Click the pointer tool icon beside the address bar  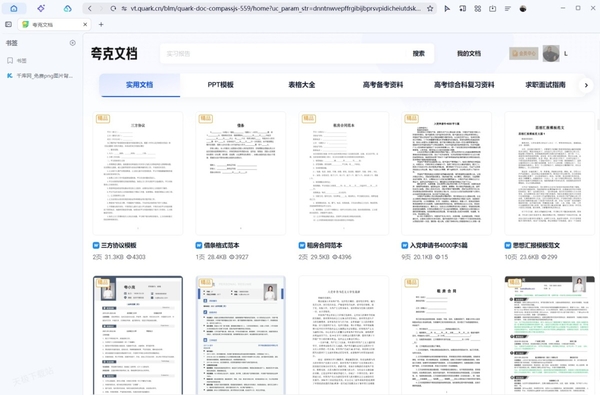[x=447, y=8]
